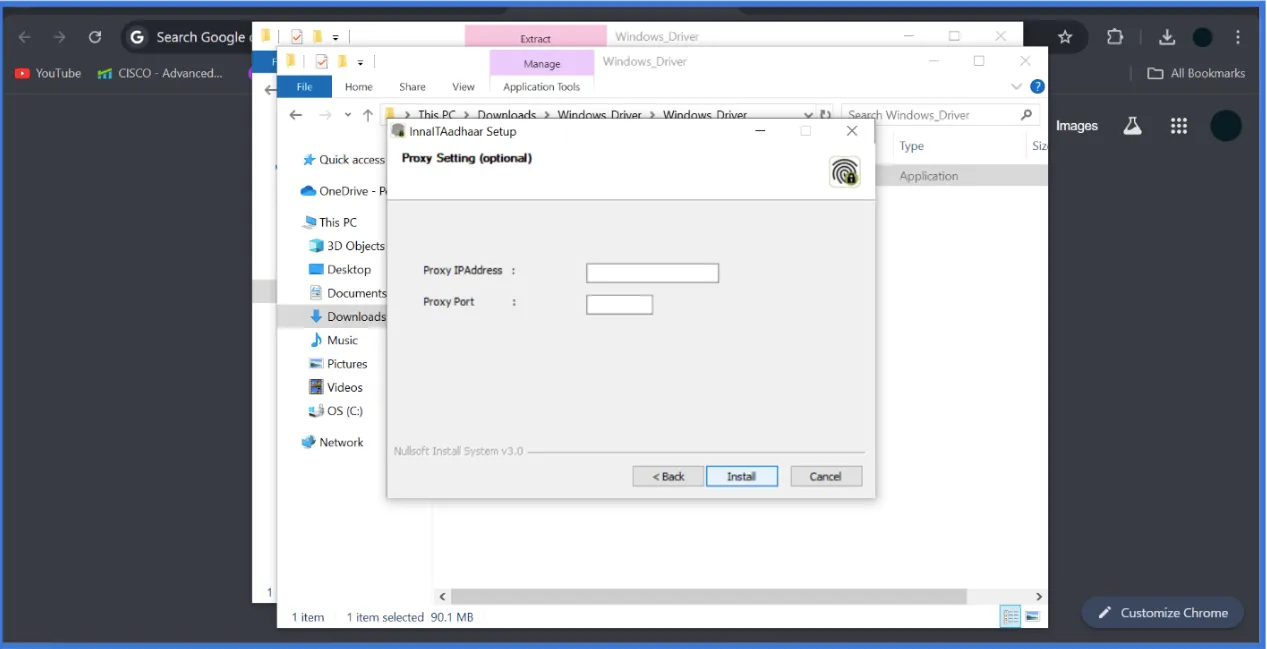The width and height of the screenshot is (1267, 649).
Task: Click Customize Chrome button
Action: pyautogui.click(x=1162, y=613)
